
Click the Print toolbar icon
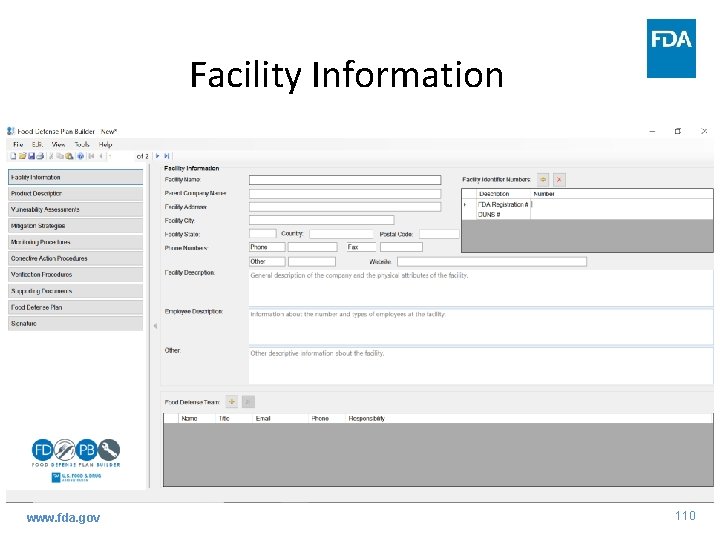coord(40,156)
